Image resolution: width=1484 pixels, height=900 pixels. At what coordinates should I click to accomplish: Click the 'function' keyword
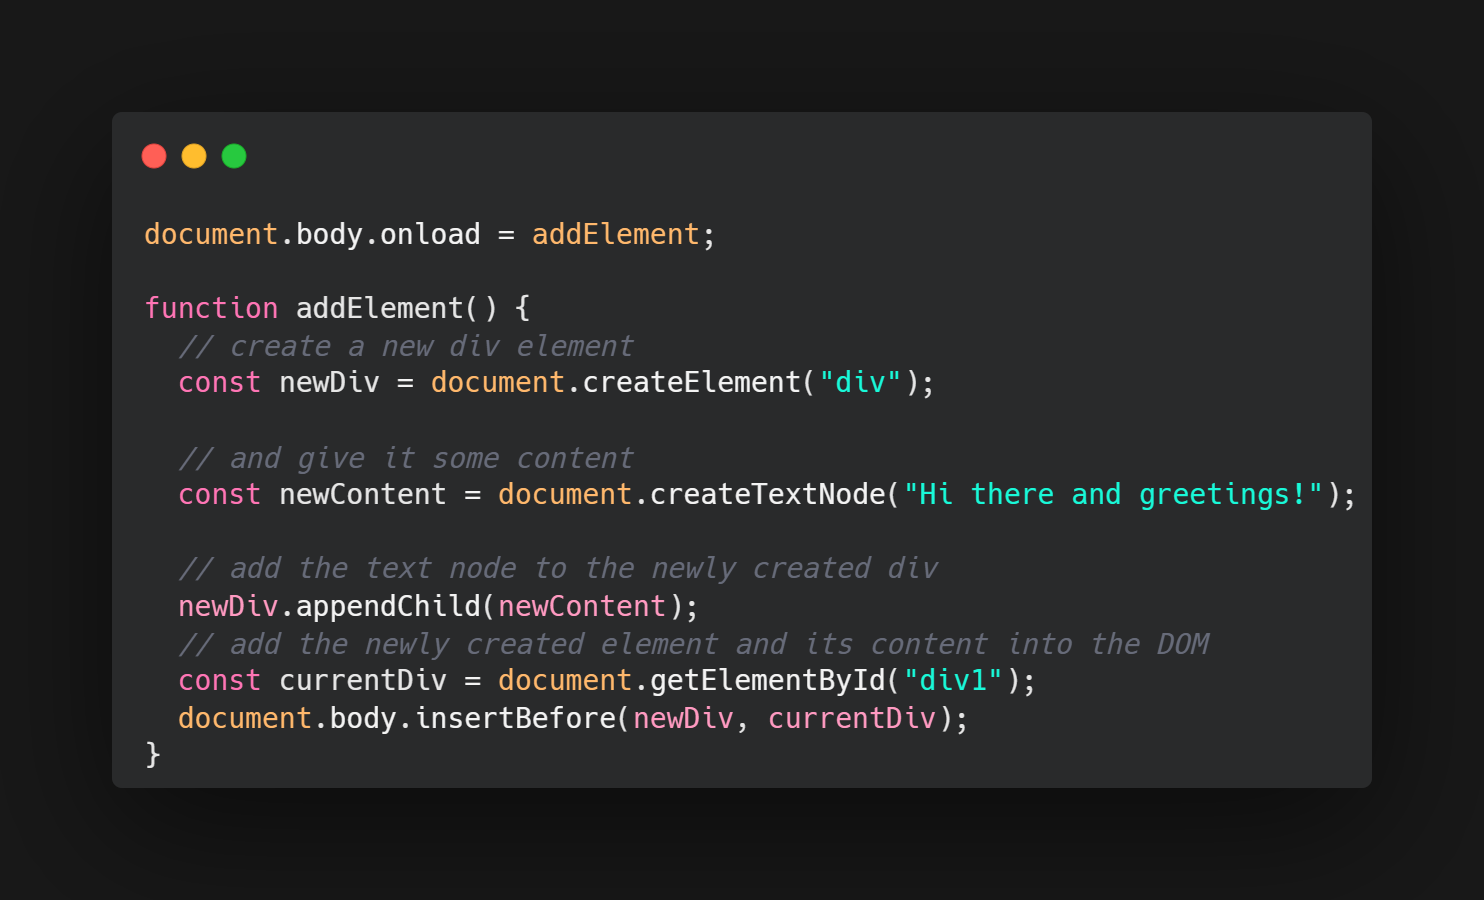click(211, 308)
